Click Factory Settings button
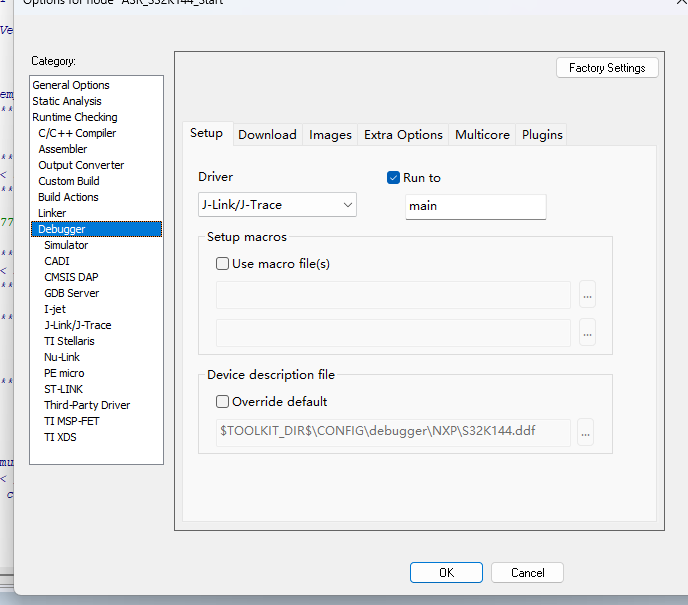 pyautogui.click(x=607, y=68)
